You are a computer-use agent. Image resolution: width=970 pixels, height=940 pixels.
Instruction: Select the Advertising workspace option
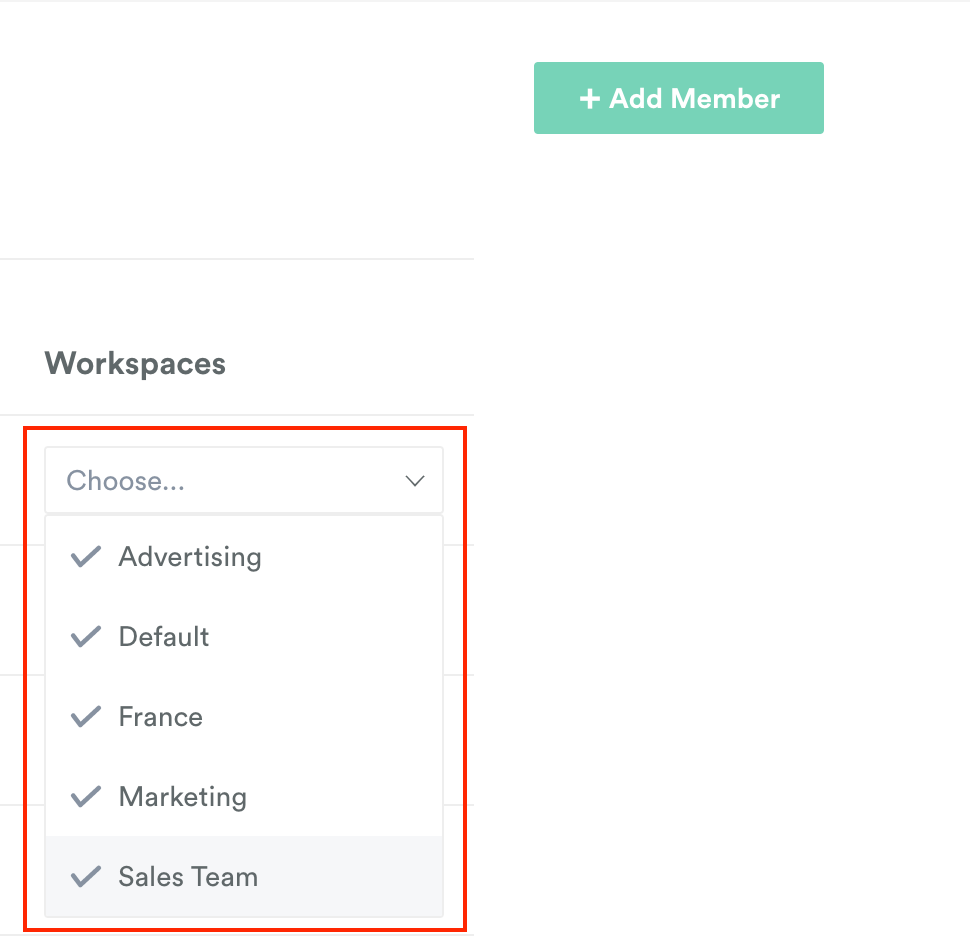tap(244, 557)
